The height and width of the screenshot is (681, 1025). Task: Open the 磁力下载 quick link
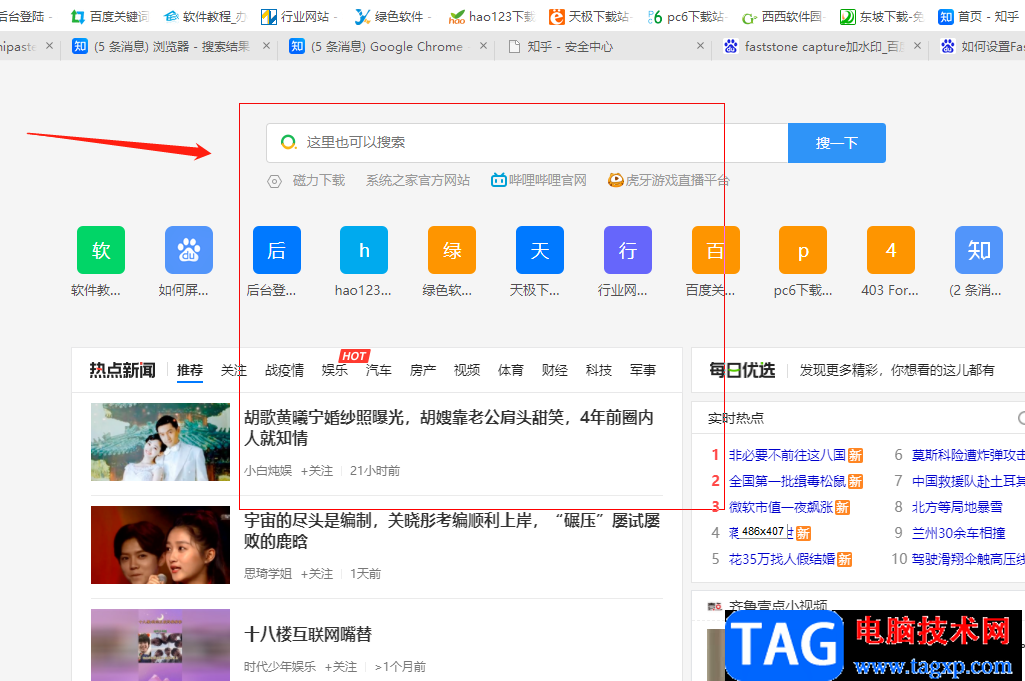318,180
